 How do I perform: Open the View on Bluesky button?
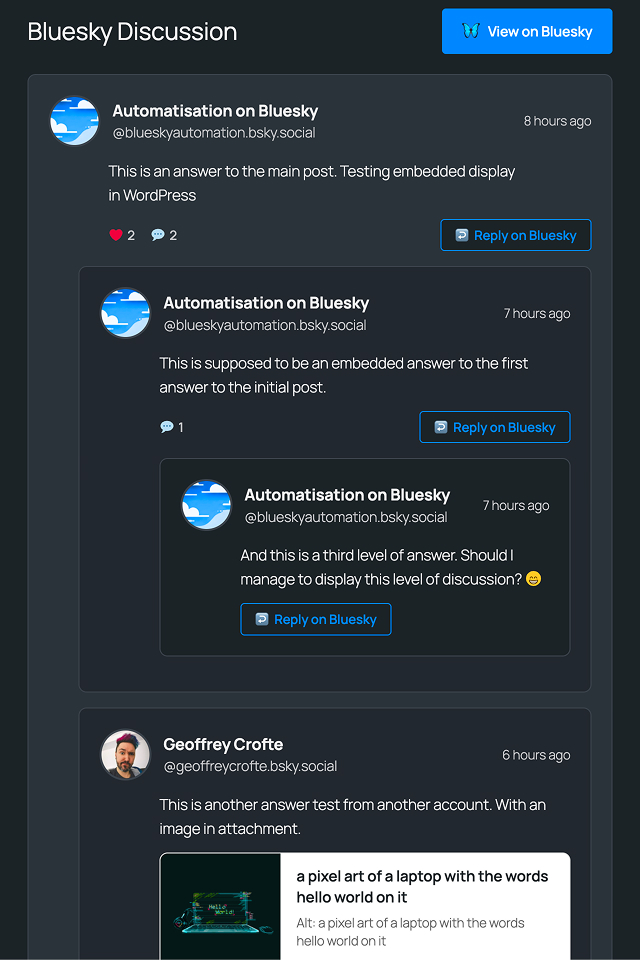tap(527, 31)
